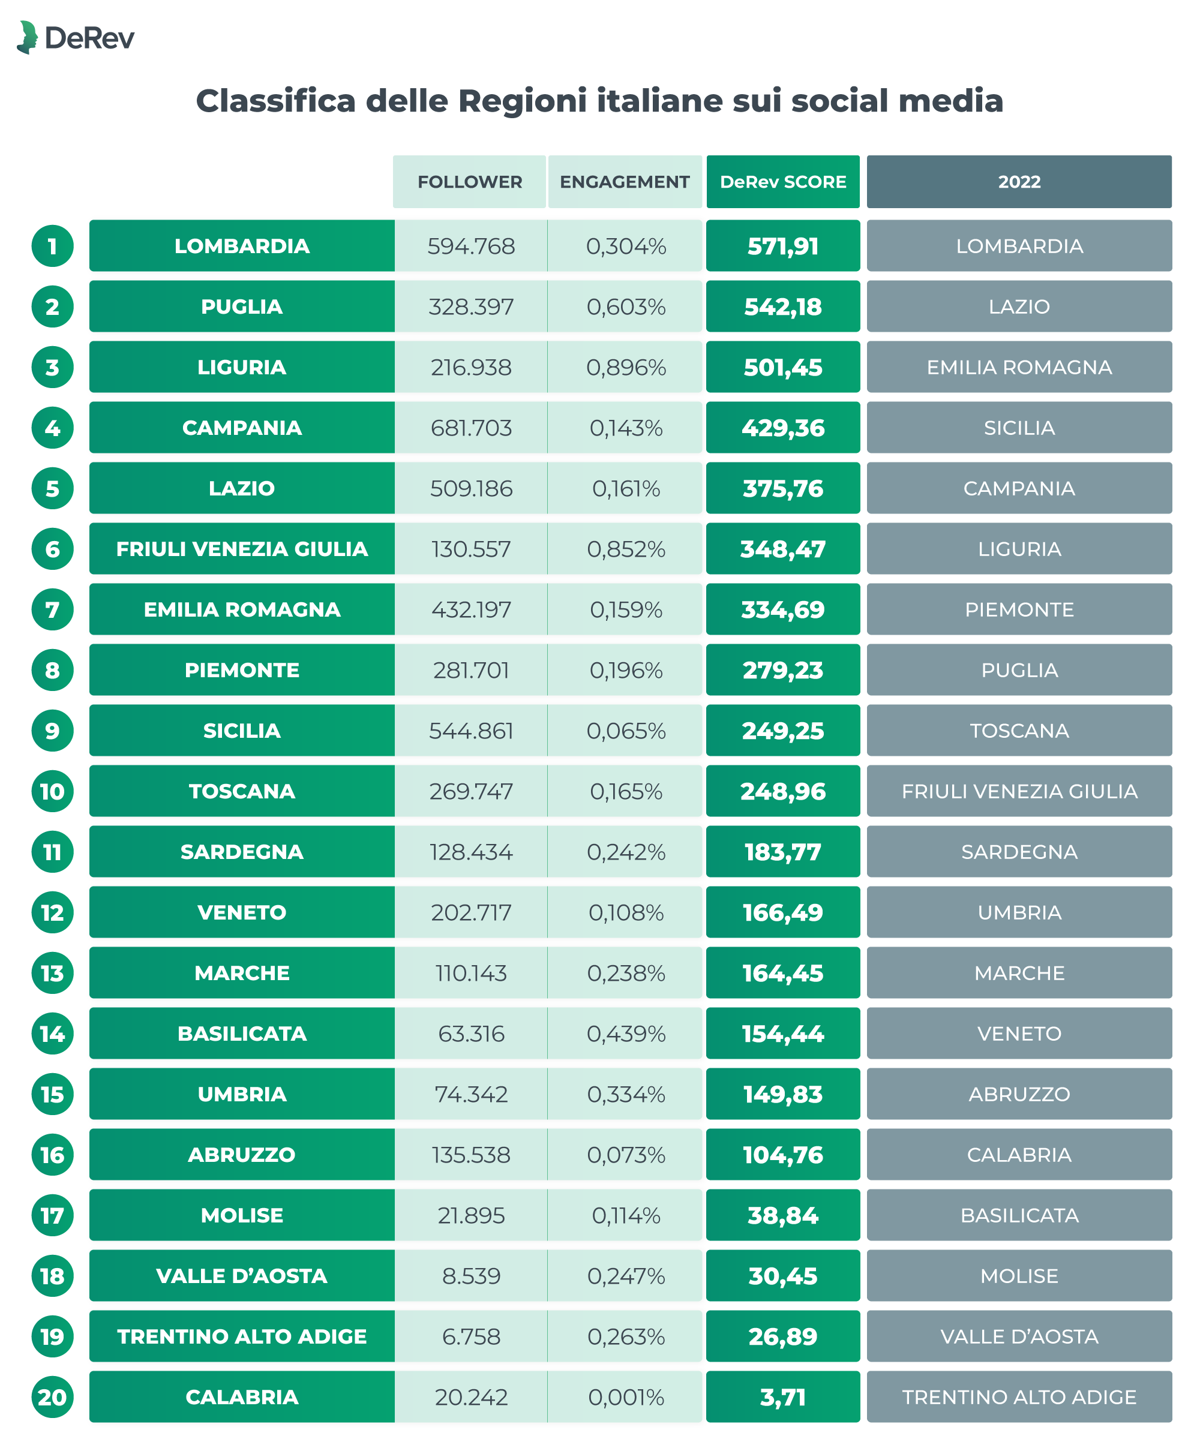Click the rank 10 circle badge

pos(52,791)
